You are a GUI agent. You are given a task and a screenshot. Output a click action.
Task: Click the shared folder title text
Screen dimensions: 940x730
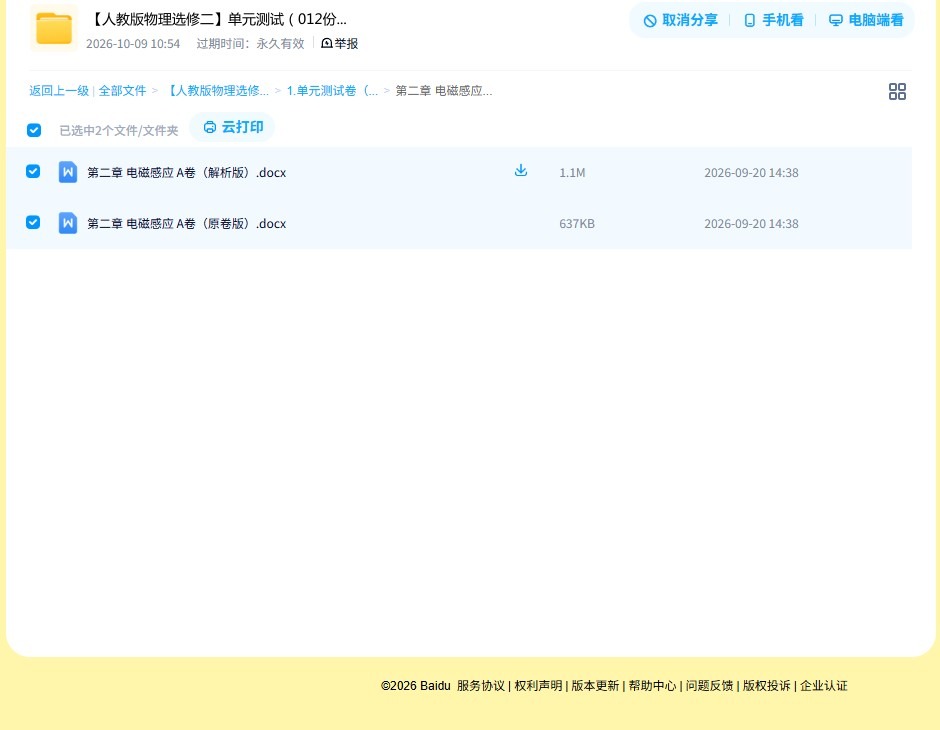pyautogui.click(x=217, y=19)
